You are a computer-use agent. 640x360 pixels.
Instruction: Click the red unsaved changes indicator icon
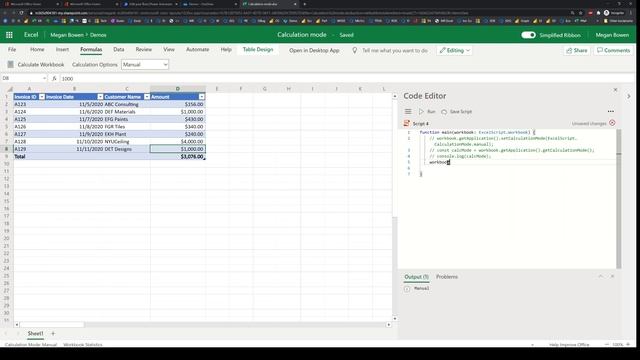(x=612, y=123)
